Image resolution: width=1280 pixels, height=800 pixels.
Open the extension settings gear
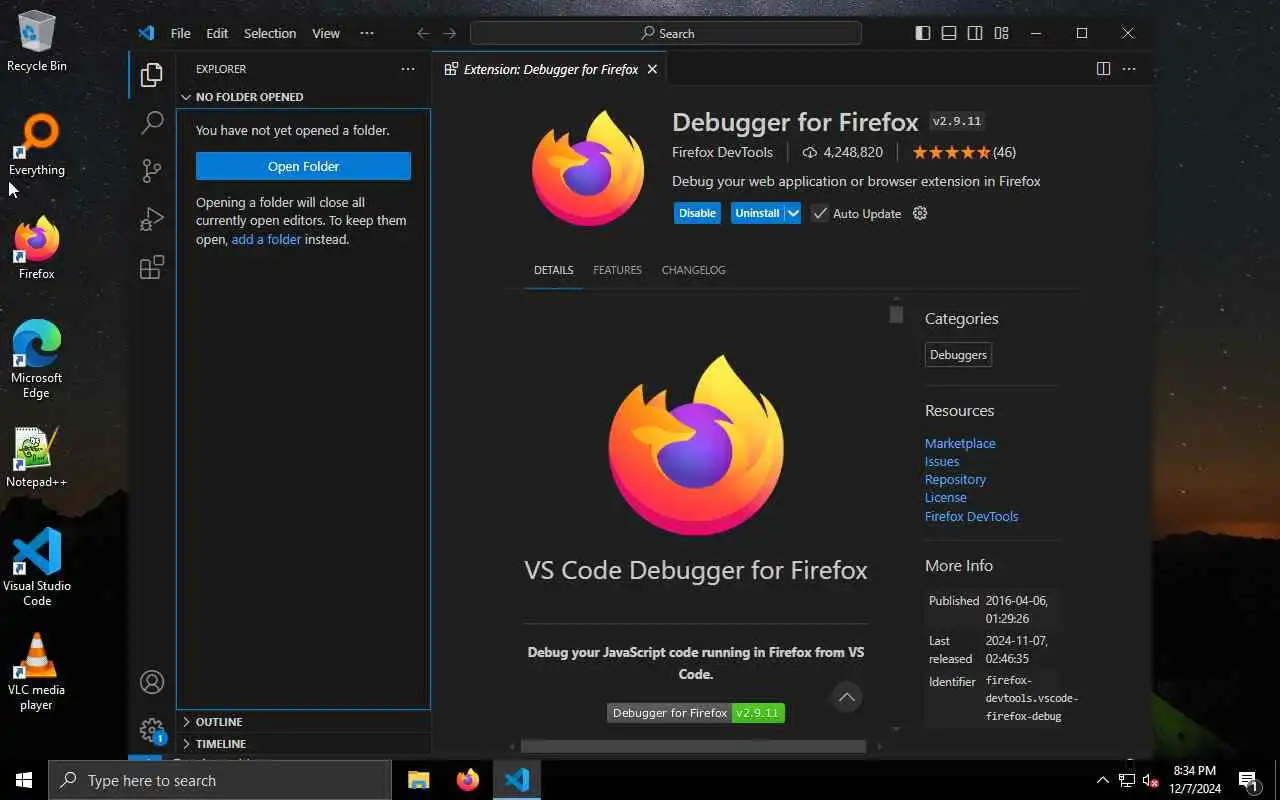tap(920, 213)
